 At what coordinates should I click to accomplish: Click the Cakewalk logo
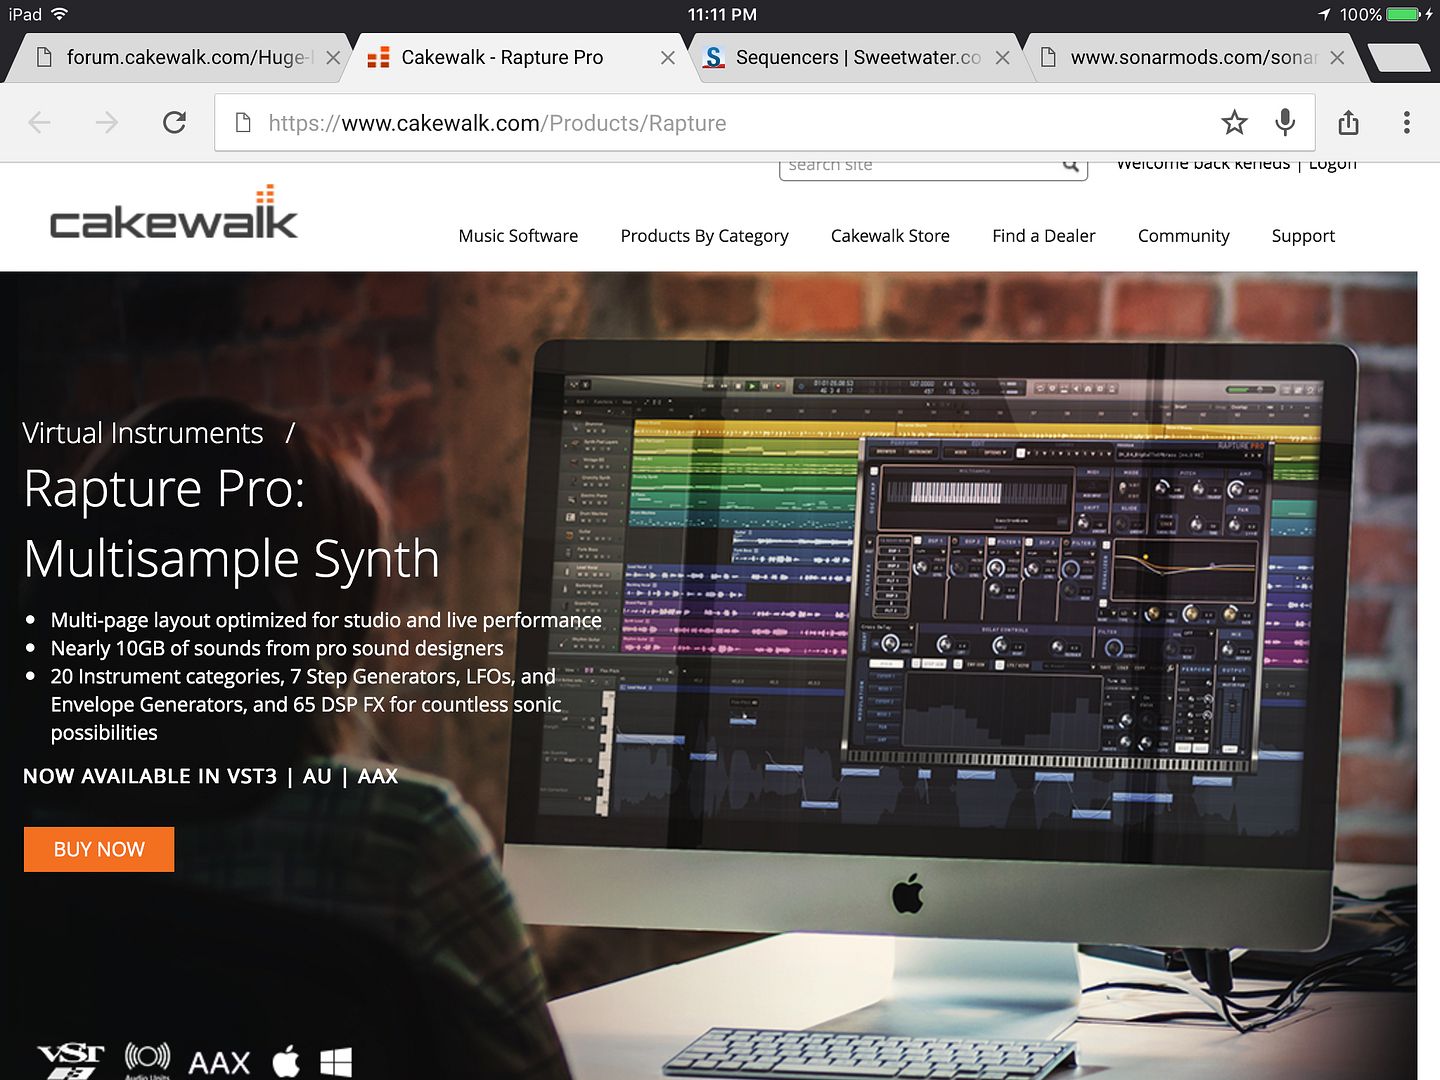tap(174, 215)
